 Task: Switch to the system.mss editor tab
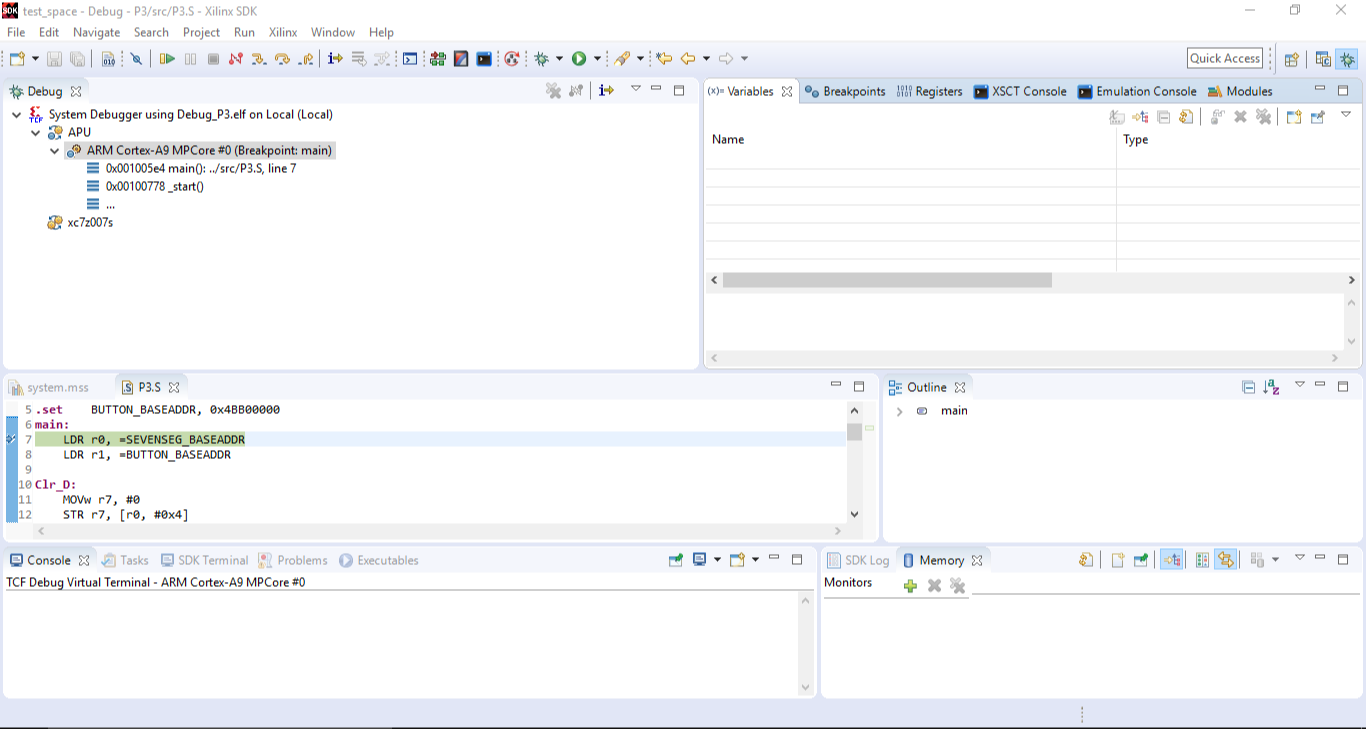pos(49,388)
